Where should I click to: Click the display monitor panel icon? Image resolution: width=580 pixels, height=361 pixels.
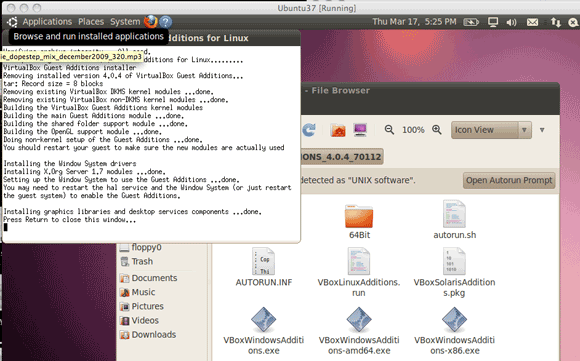pyautogui.click(x=493, y=22)
